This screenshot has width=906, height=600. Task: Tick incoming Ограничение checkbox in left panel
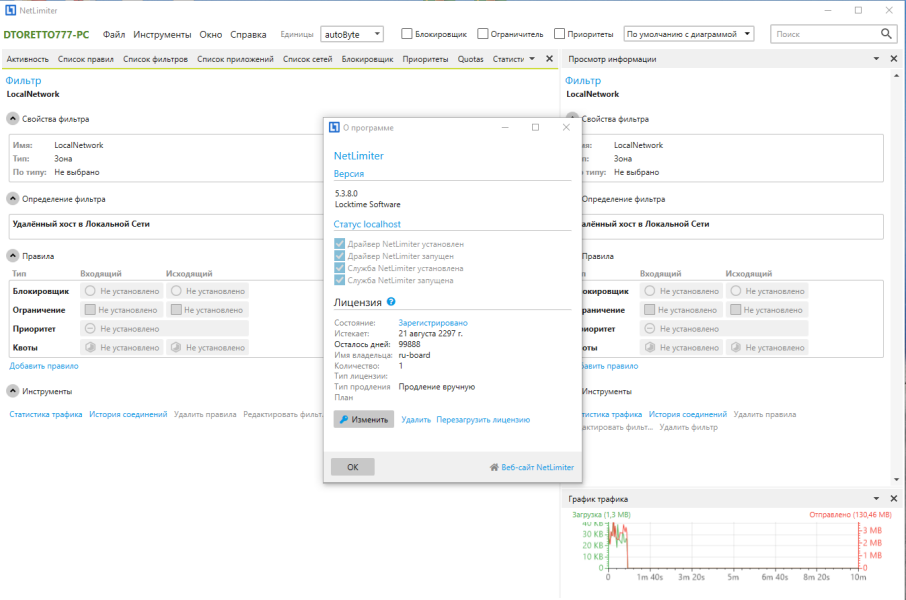[x=90, y=310]
